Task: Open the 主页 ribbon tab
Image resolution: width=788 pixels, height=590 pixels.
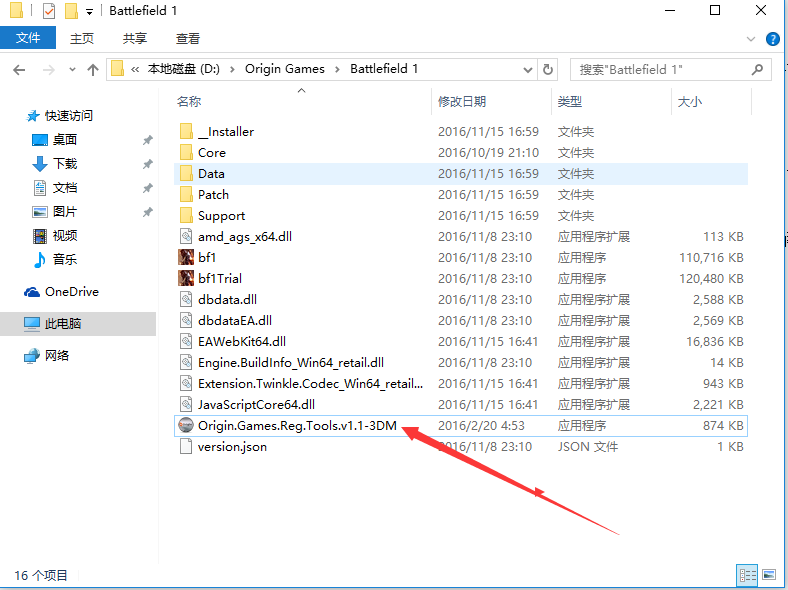Action: tap(81, 39)
